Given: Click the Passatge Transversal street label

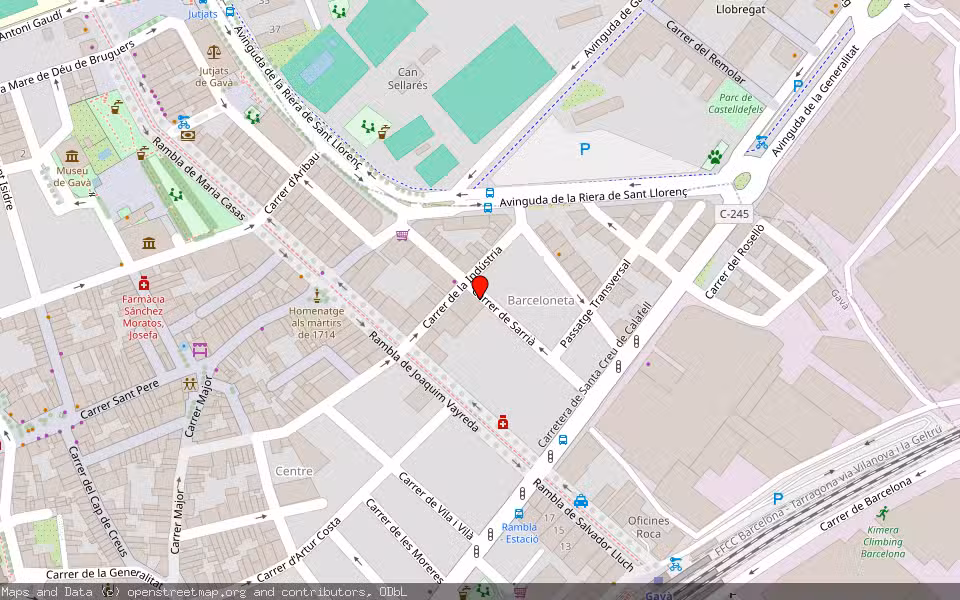Looking at the screenshot, I should click(596, 304).
